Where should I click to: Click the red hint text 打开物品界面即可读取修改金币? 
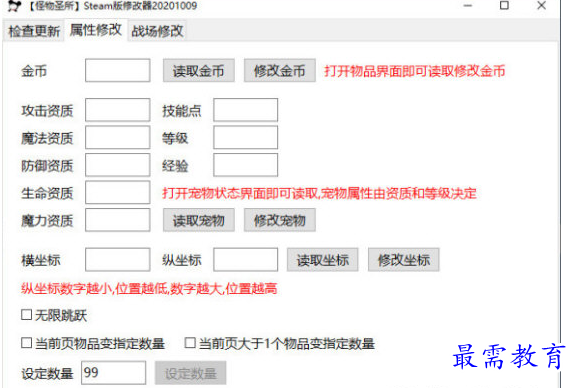[414, 71]
